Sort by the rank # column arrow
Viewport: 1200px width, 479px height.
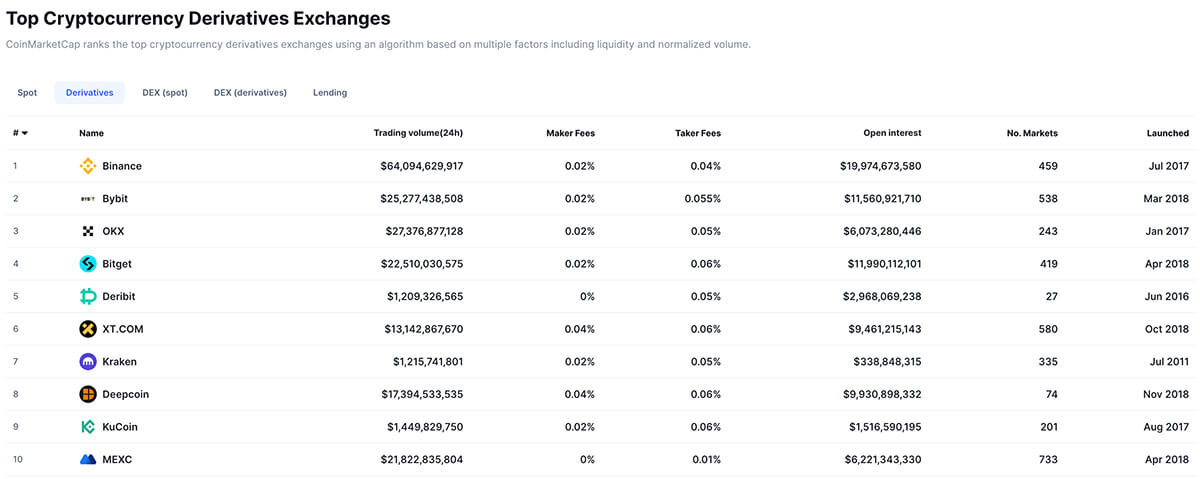[x=24, y=133]
